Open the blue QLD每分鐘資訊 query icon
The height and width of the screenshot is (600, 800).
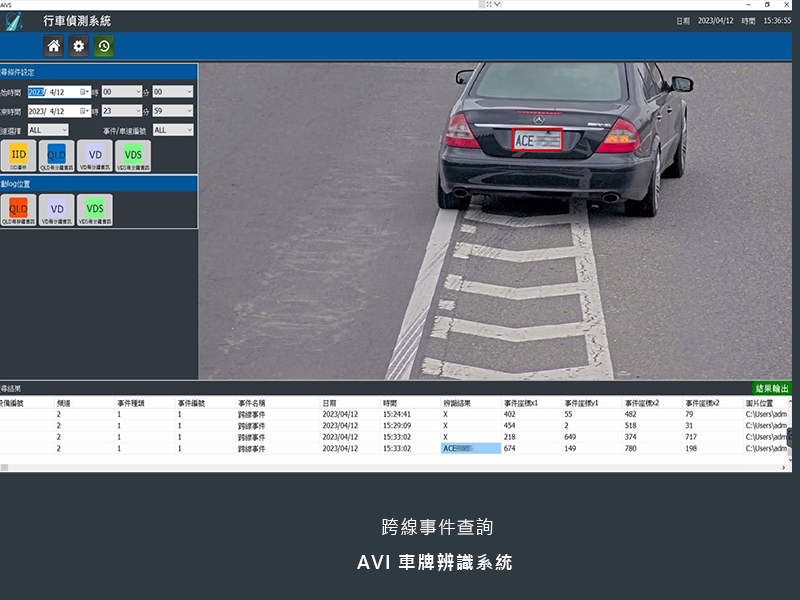click(55, 156)
